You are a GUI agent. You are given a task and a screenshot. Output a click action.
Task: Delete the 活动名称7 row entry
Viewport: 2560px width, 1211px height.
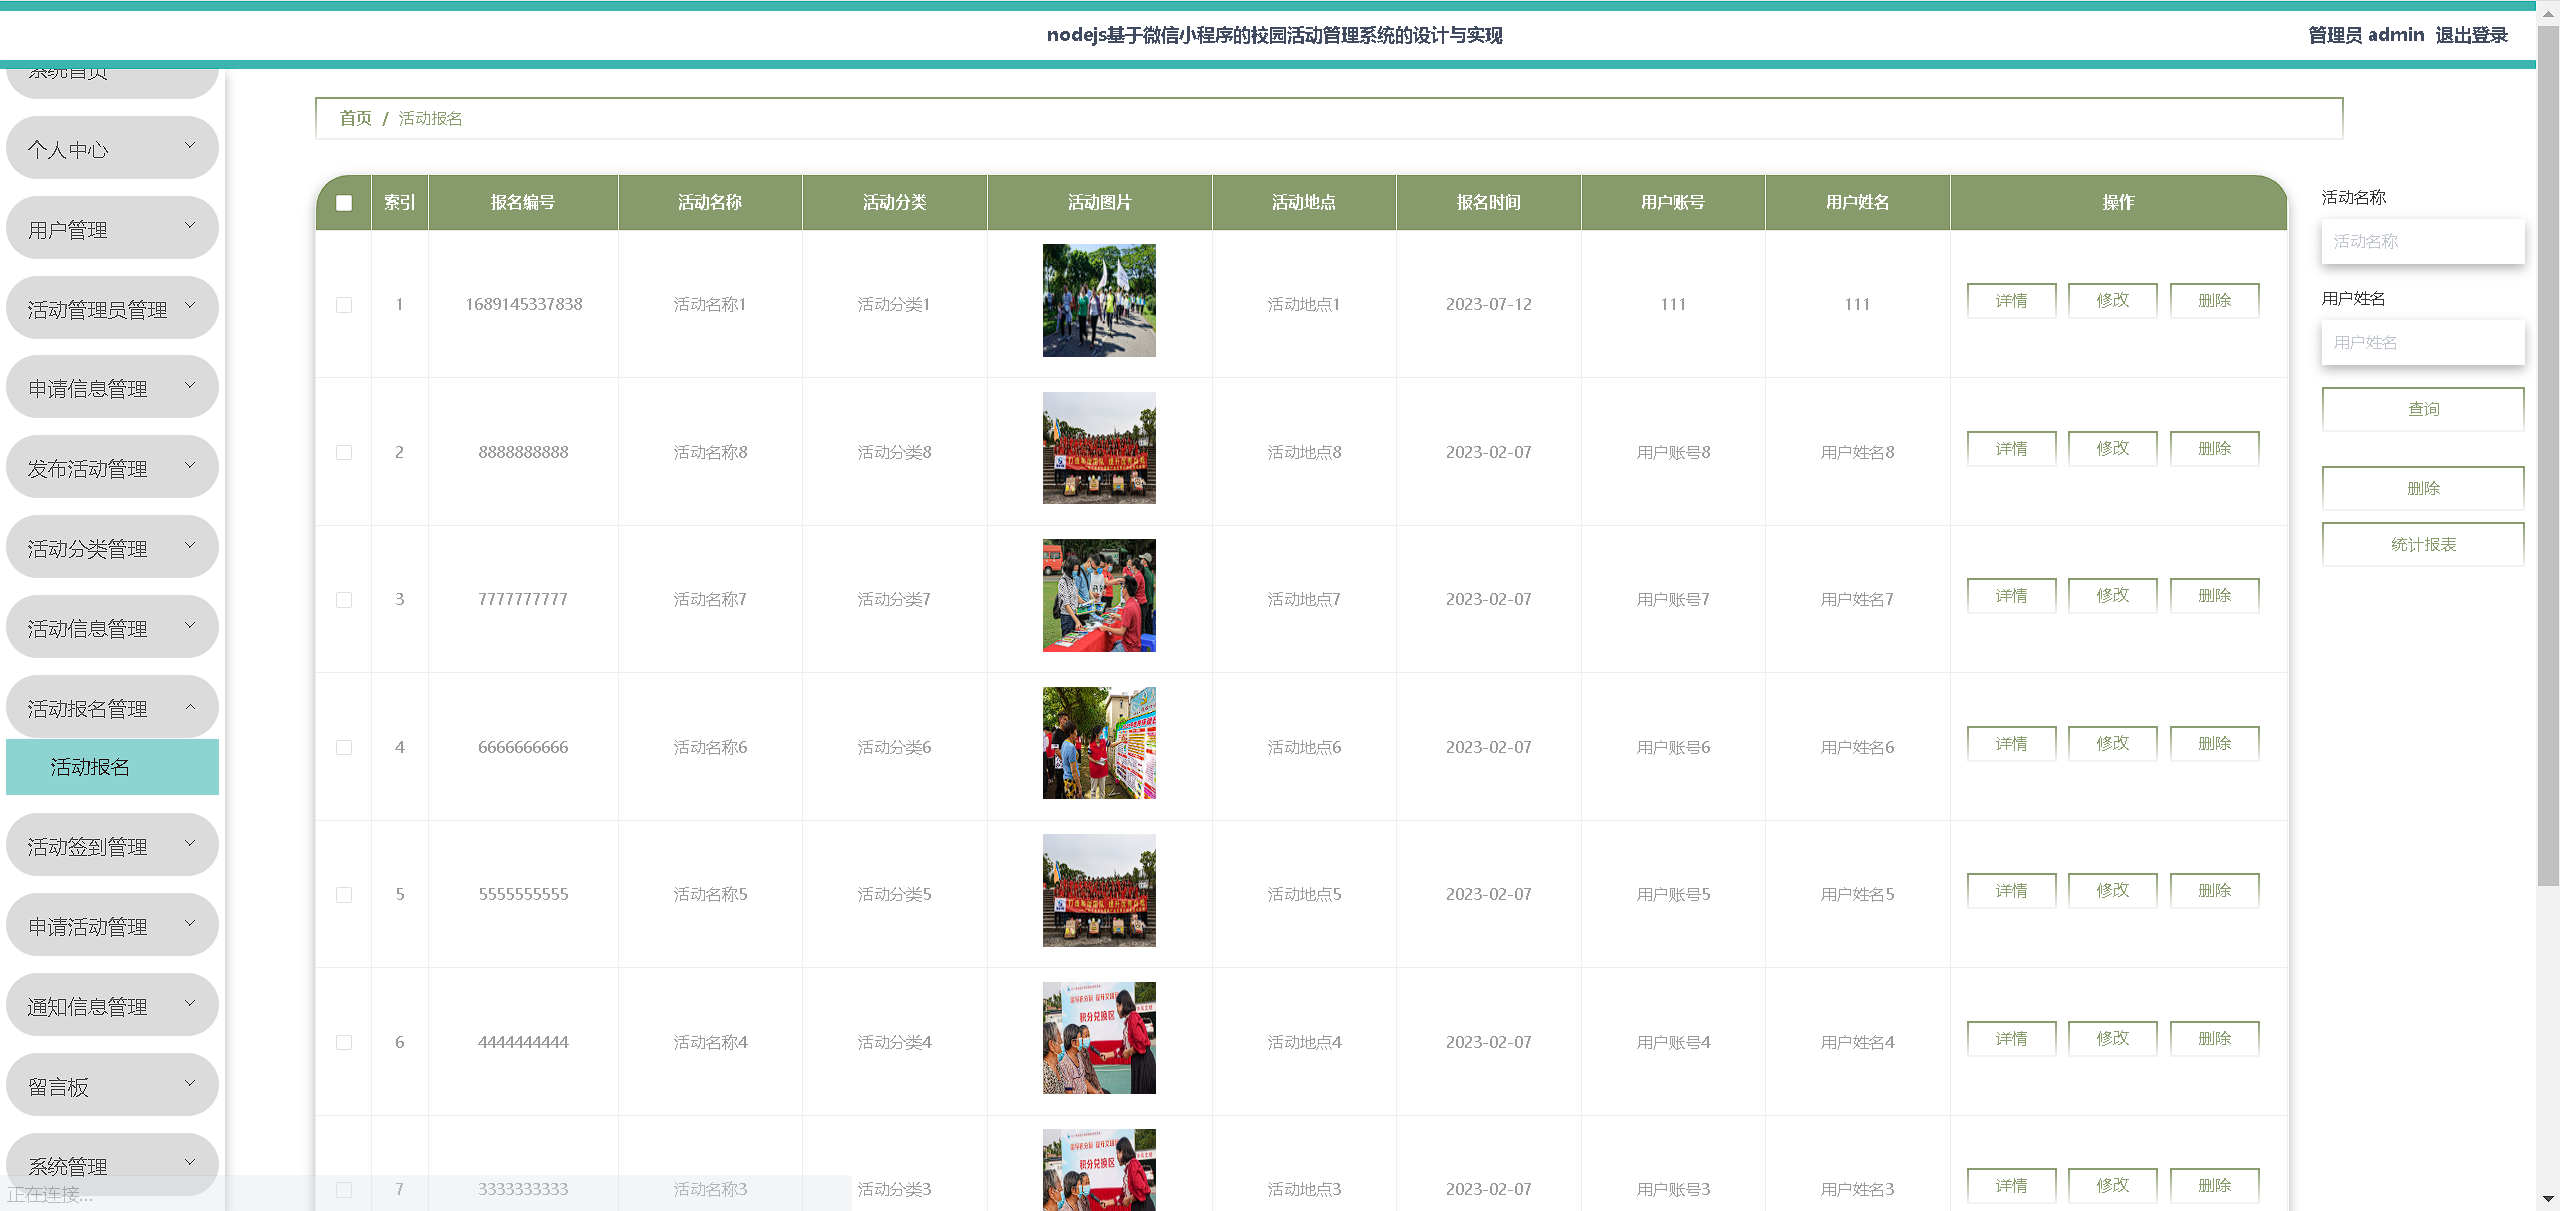pyautogui.click(x=2214, y=596)
